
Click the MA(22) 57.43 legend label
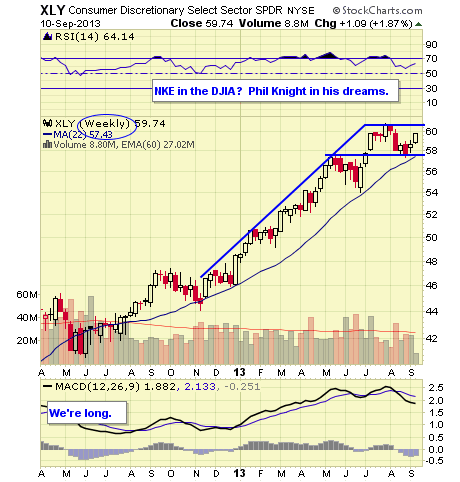click(83, 134)
